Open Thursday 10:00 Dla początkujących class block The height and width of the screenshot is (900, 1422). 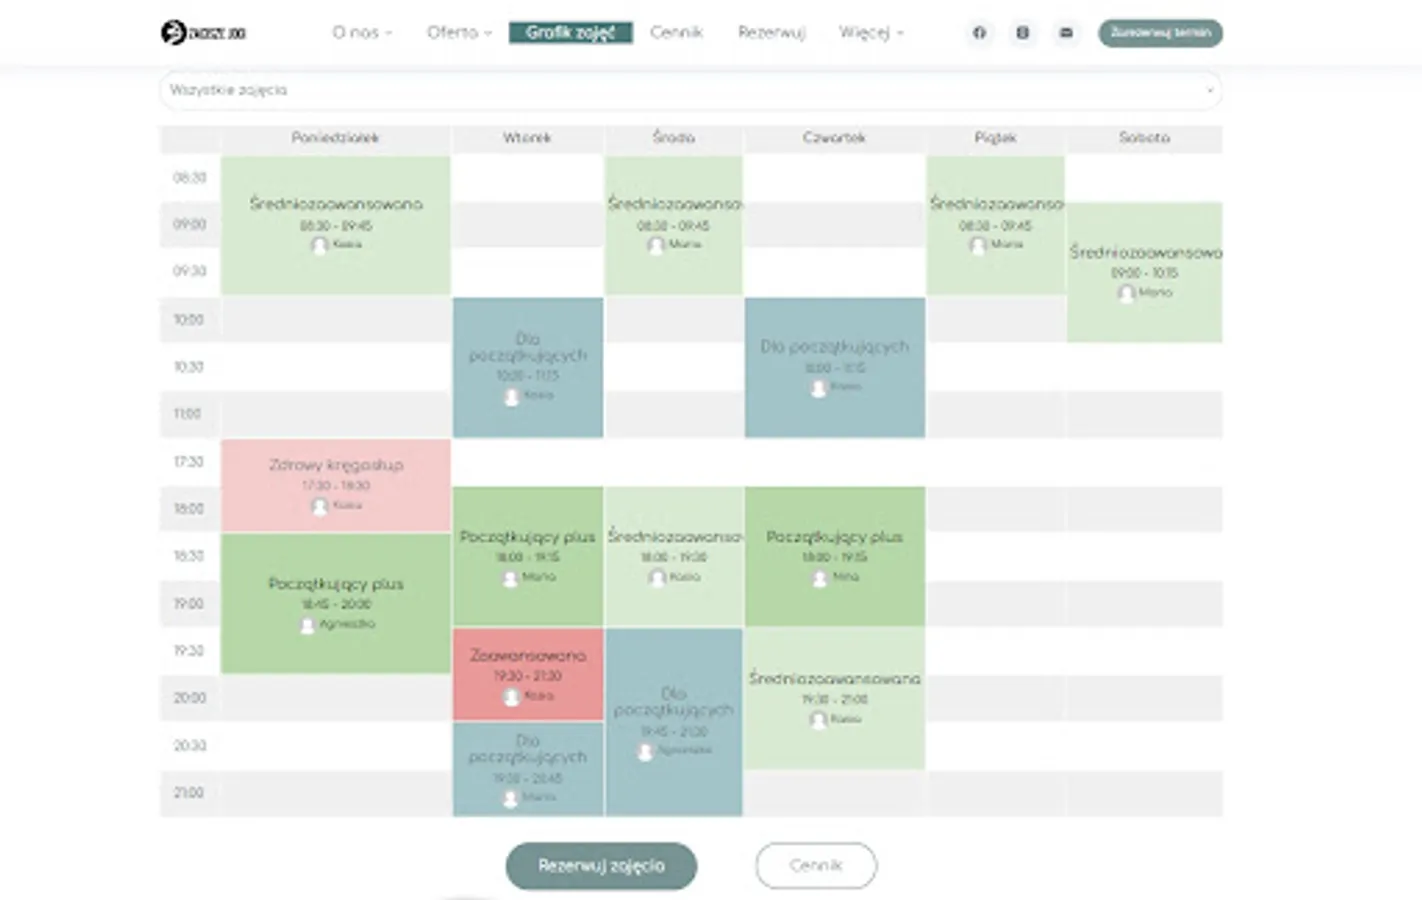834,366
